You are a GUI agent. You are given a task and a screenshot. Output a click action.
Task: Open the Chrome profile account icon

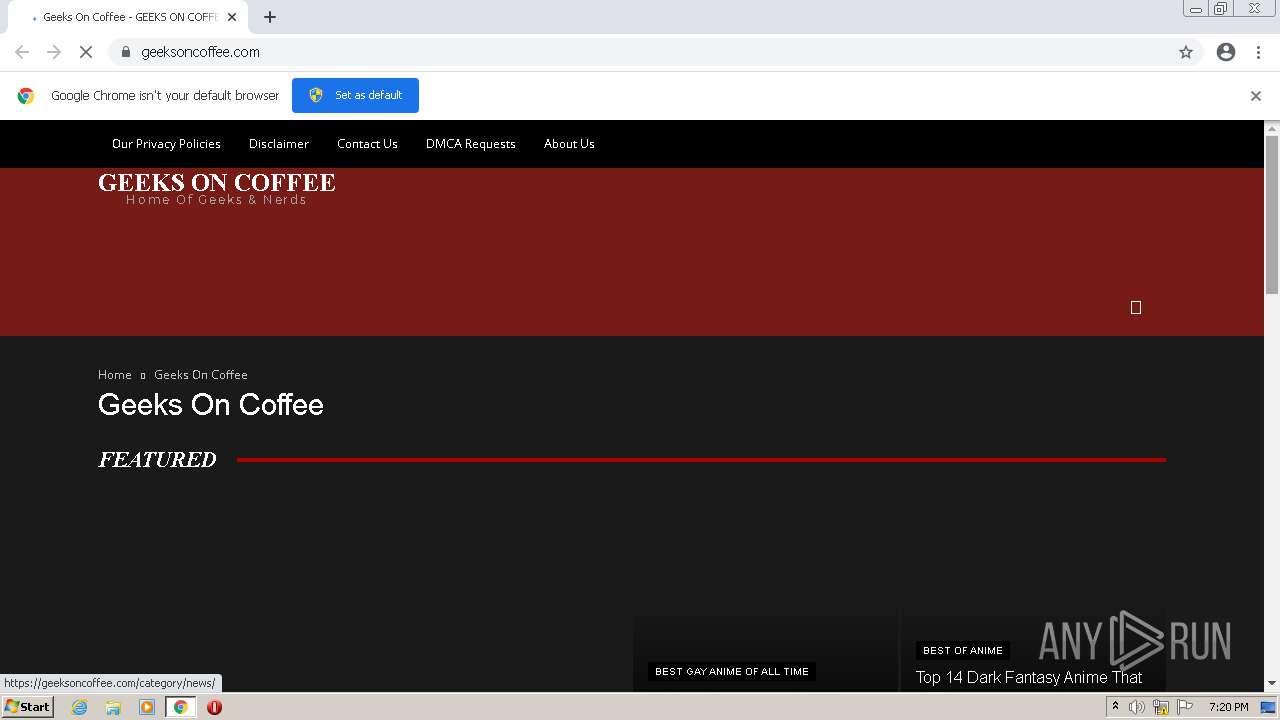pyautogui.click(x=1226, y=52)
